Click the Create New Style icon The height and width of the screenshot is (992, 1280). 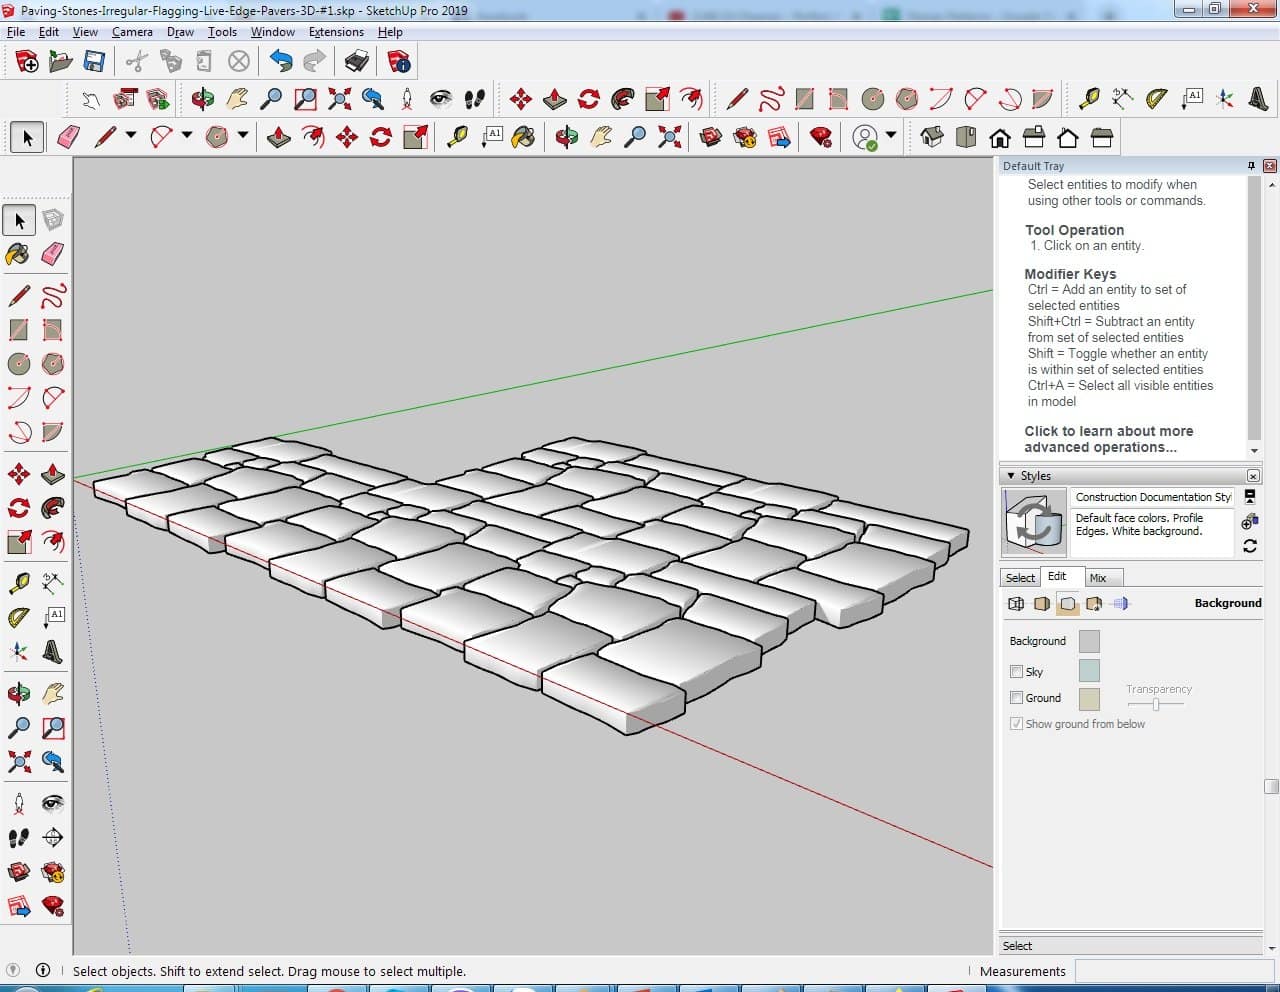(x=1250, y=522)
